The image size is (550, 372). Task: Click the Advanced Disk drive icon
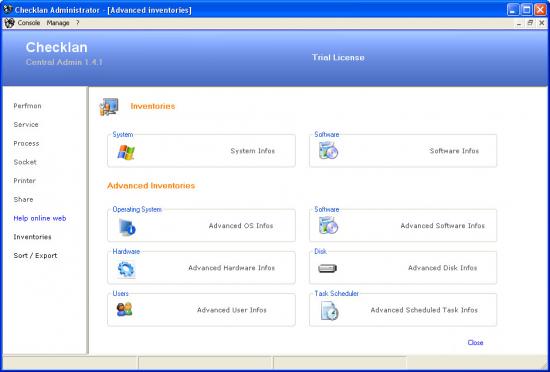coord(328,269)
